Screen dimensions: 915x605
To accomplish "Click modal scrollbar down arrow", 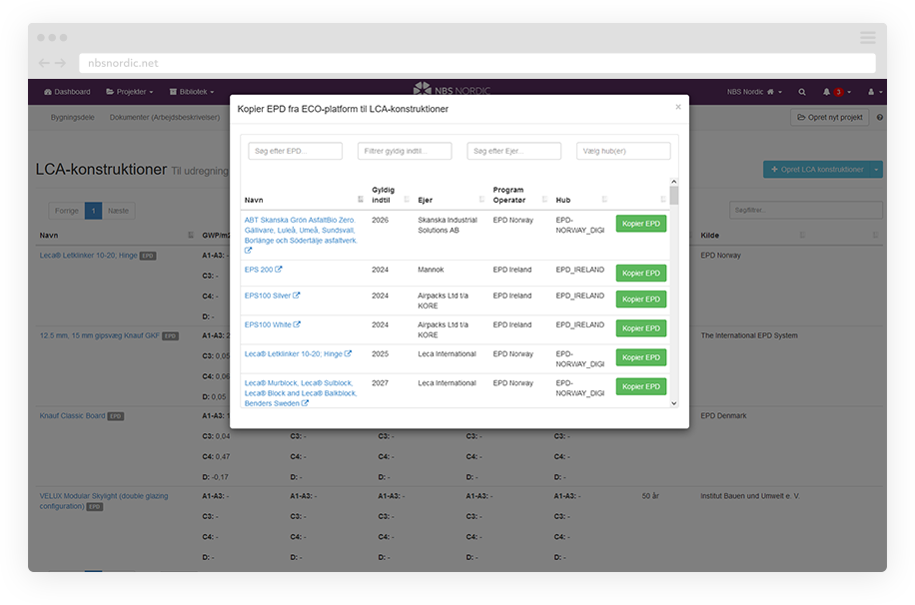I will [674, 403].
